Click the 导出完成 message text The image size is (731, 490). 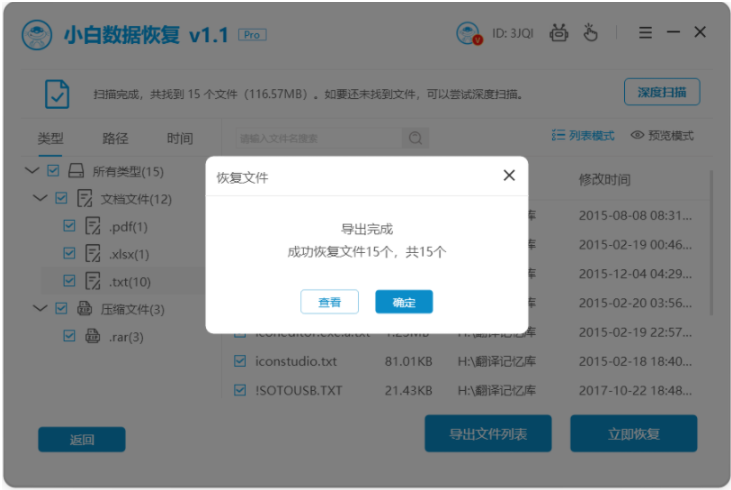click(x=367, y=229)
